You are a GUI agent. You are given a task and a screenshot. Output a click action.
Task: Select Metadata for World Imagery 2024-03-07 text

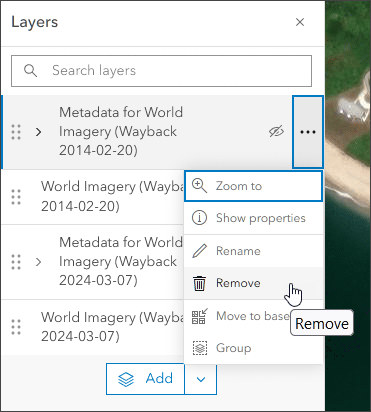[x=121, y=261]
